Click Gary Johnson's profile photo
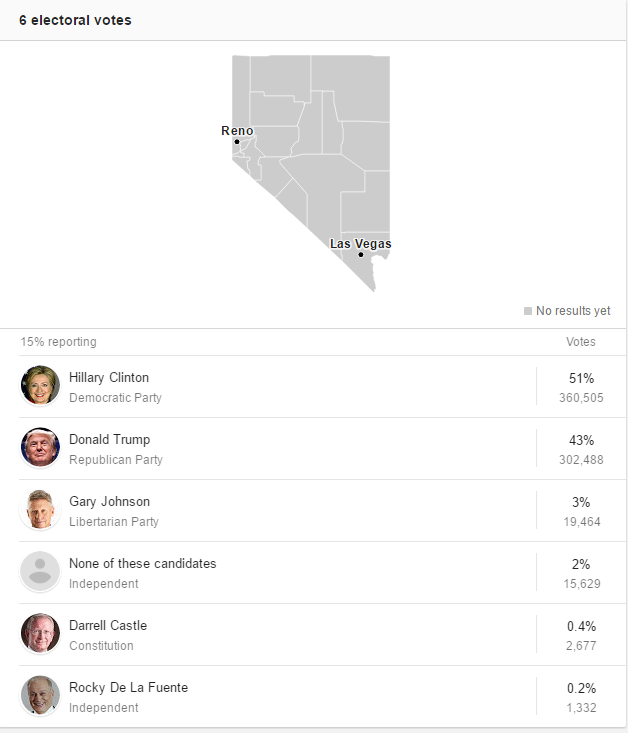The height and width of the screenshot is (733, 630). (x=40, y=510)
